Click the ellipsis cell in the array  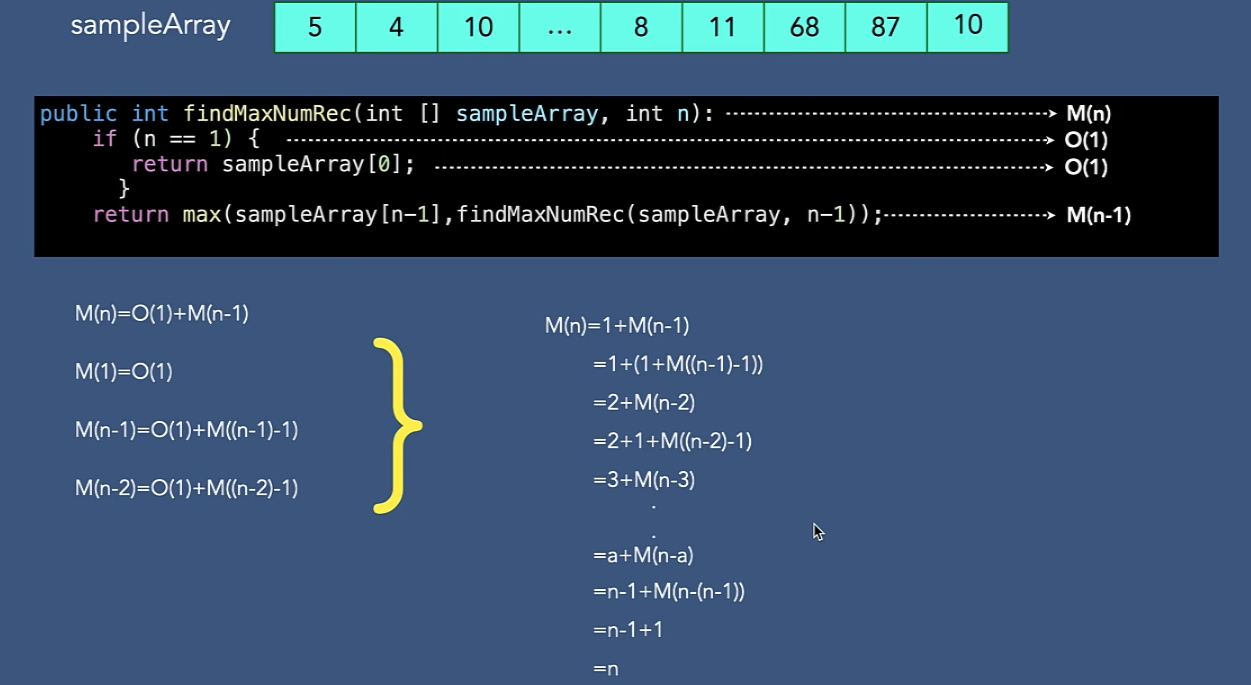click(559, 28)
